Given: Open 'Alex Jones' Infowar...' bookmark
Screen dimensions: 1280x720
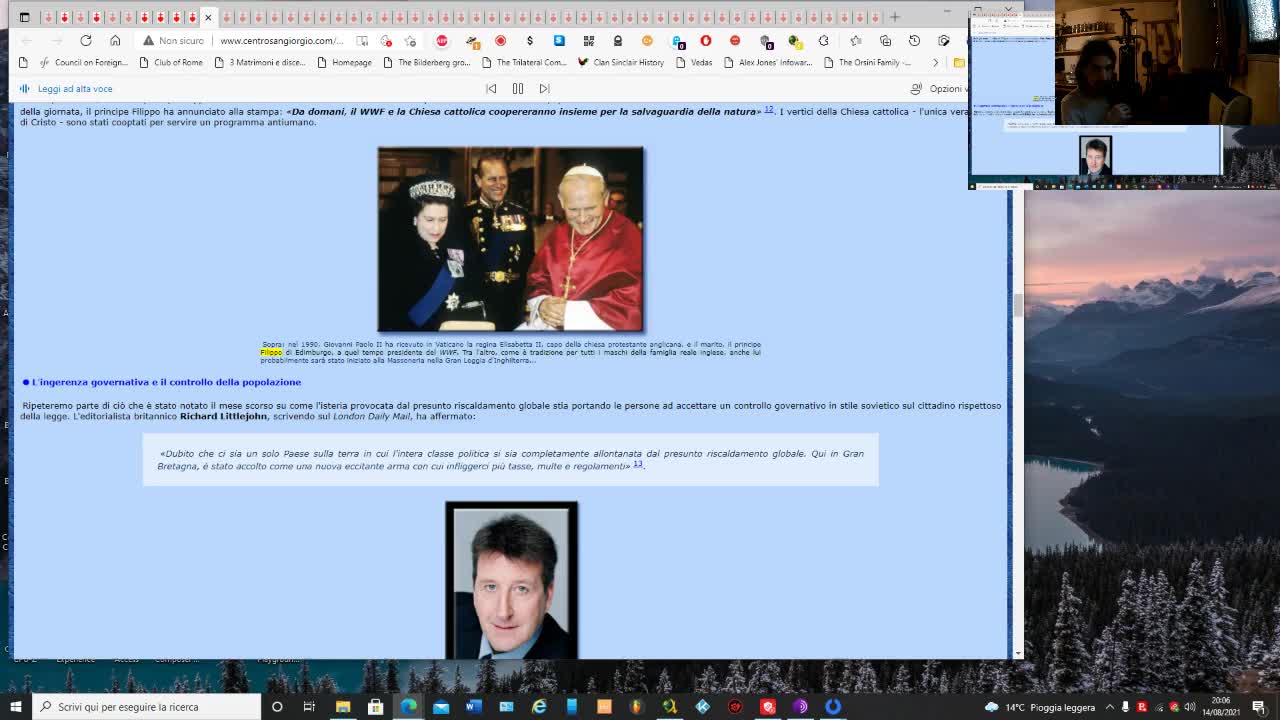Looking at the screenshot, I should point(768,62).
